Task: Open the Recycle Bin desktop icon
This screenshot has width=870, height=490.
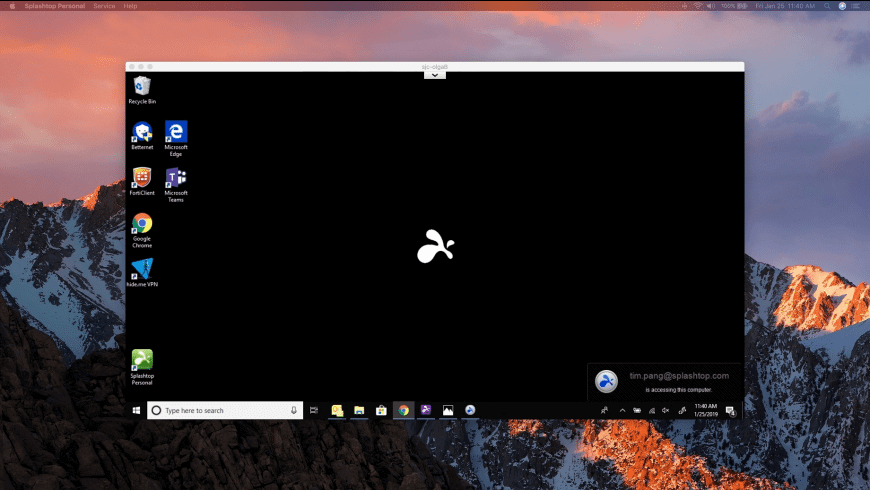Action: [x=142, y=87]
